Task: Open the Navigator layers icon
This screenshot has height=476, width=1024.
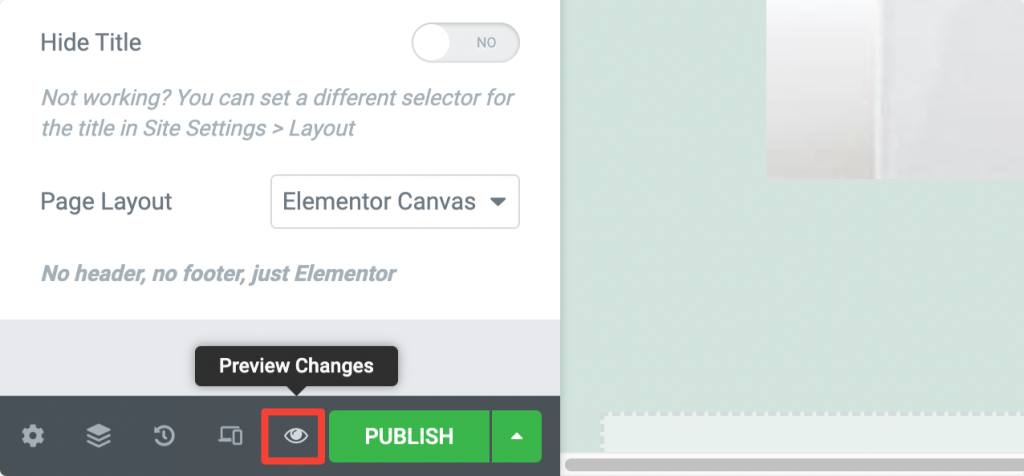Action: coord(99,436)
